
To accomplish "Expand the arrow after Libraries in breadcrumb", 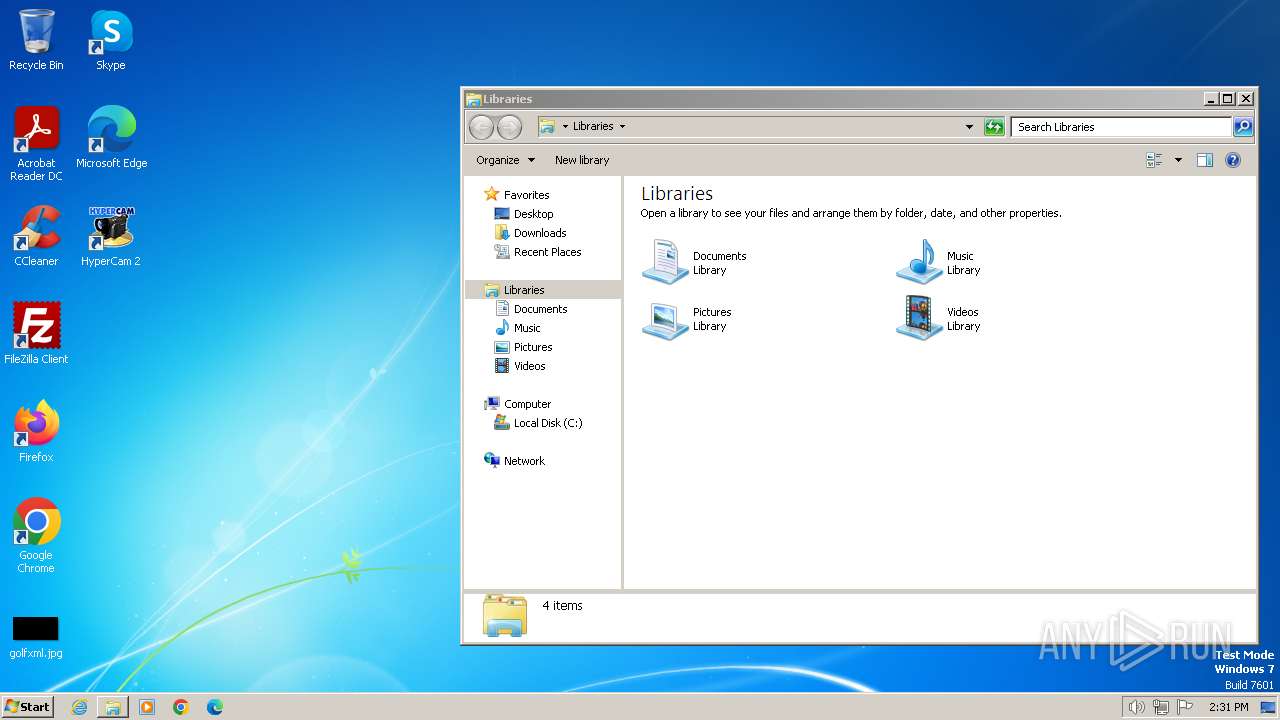I will [x=622, y=127].
